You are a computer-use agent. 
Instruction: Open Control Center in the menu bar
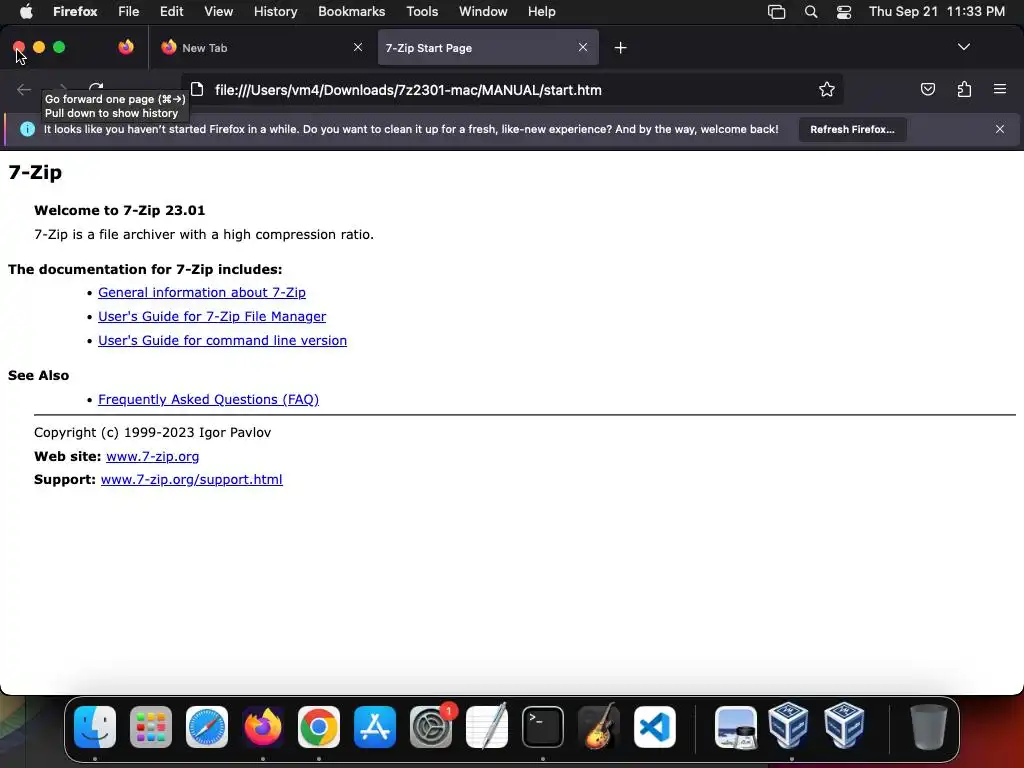[844, 12]
